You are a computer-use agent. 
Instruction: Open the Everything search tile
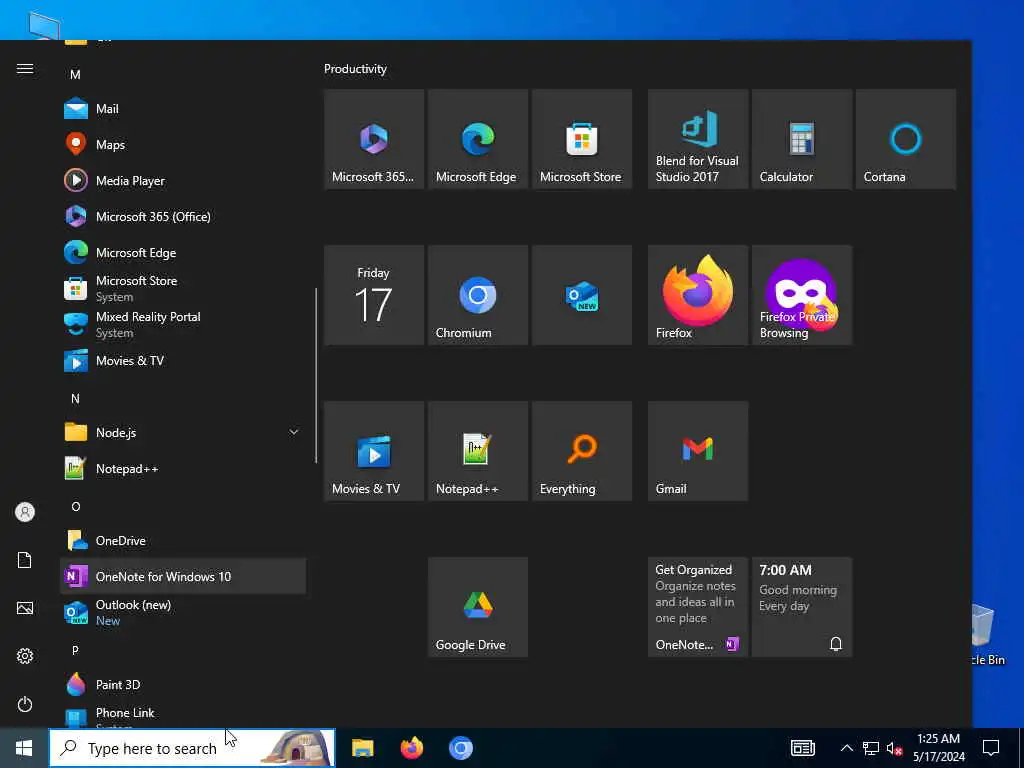coord(581,451)
